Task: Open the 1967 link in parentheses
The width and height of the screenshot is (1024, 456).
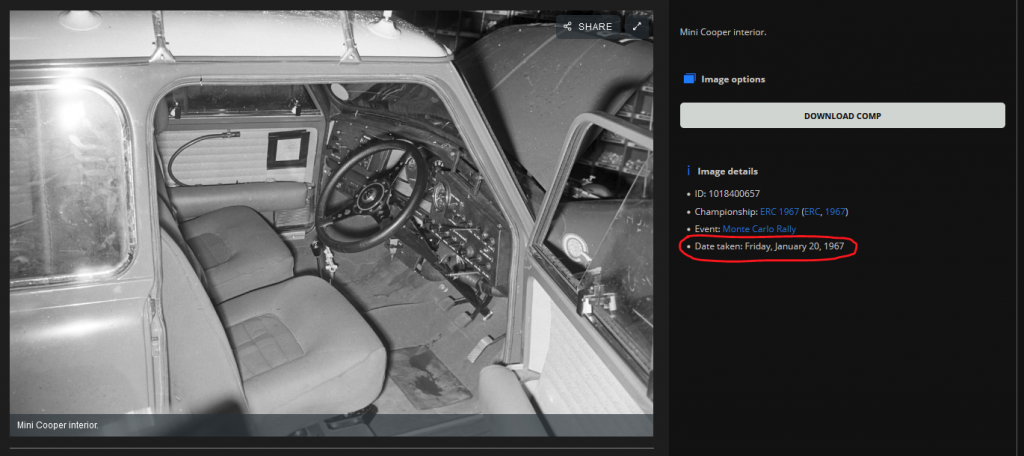Action: click(x=835, y=211)
